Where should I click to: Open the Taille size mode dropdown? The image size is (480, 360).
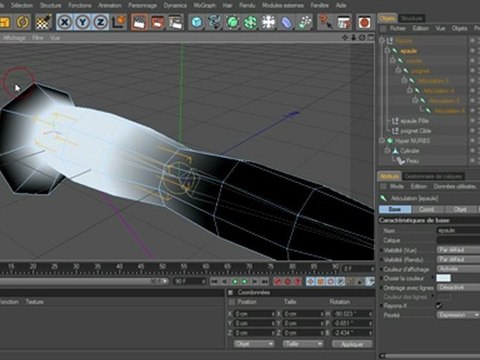pyautogui.click(x=303, y=344)
